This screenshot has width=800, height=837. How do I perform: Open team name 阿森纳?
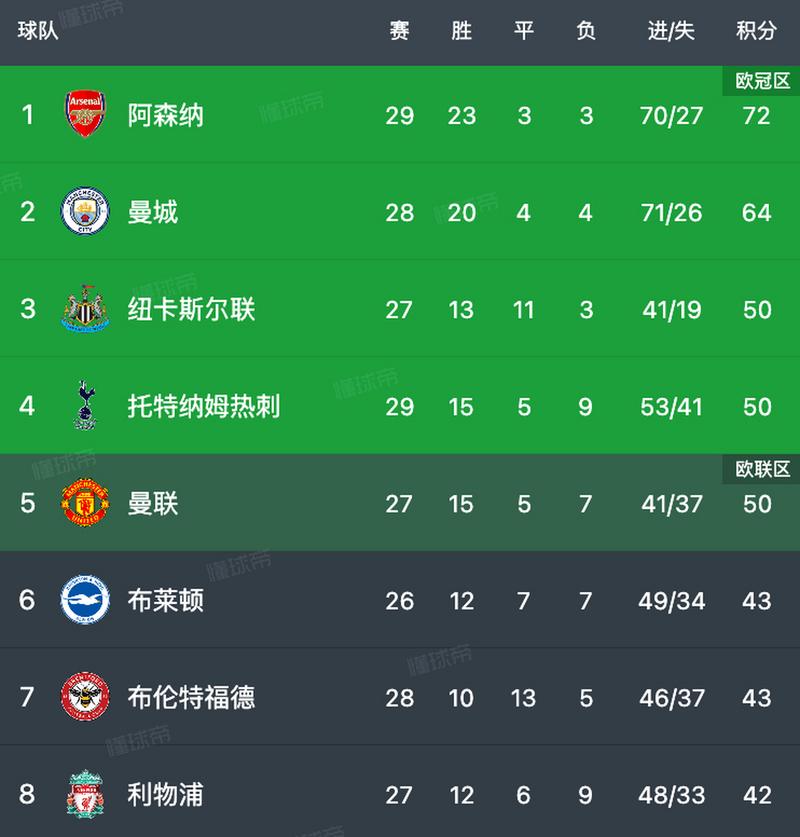tap(165, 115)
